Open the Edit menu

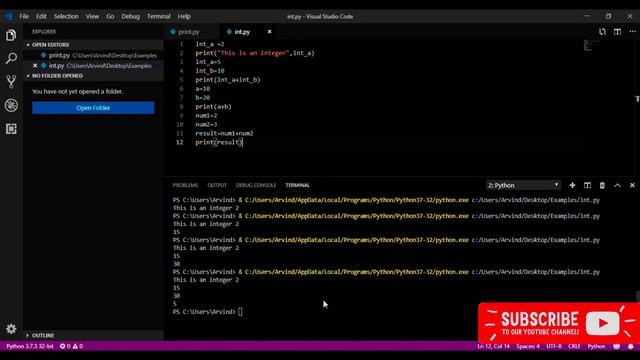tap(41, 16)
